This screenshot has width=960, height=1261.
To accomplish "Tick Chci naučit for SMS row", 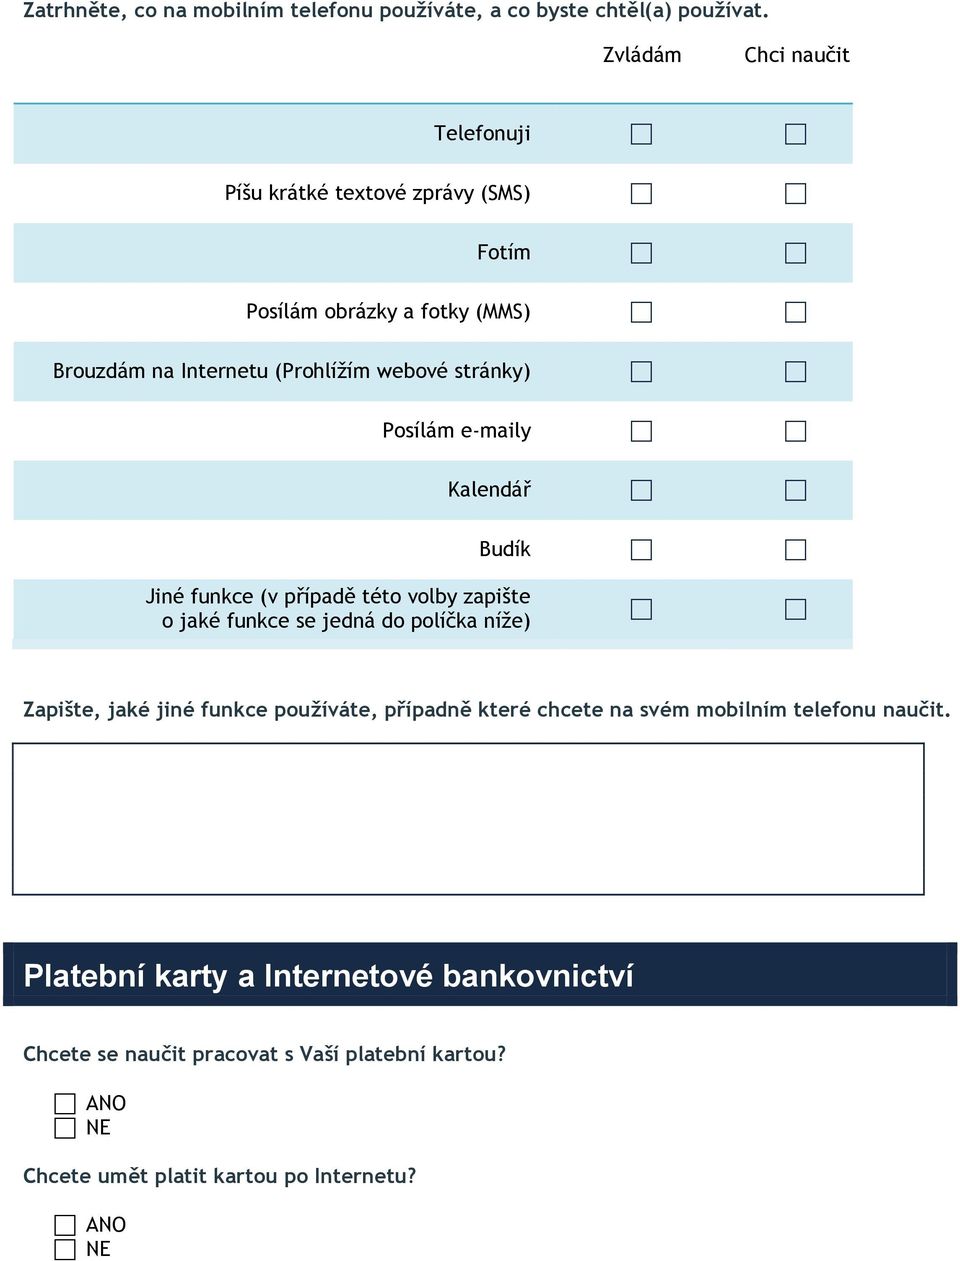I will pos(795,193).
